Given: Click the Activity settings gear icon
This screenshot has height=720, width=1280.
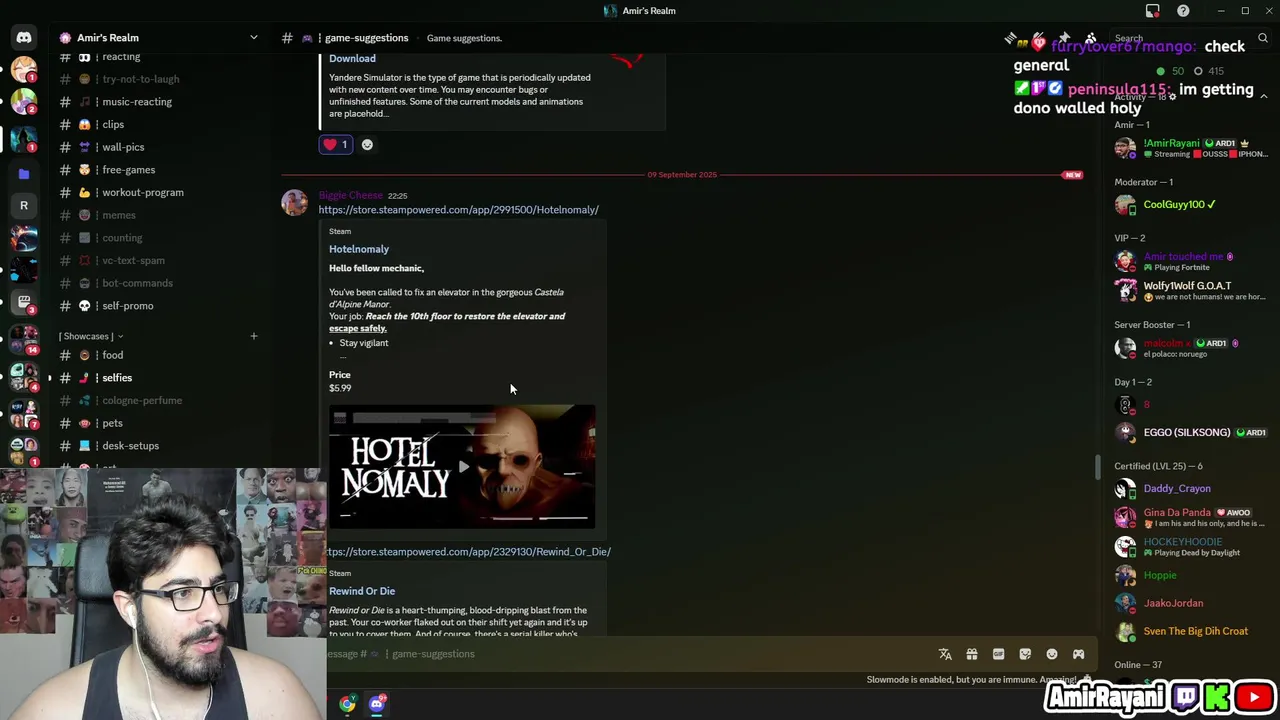Looking at the screenshot, I should (1172, 97).
